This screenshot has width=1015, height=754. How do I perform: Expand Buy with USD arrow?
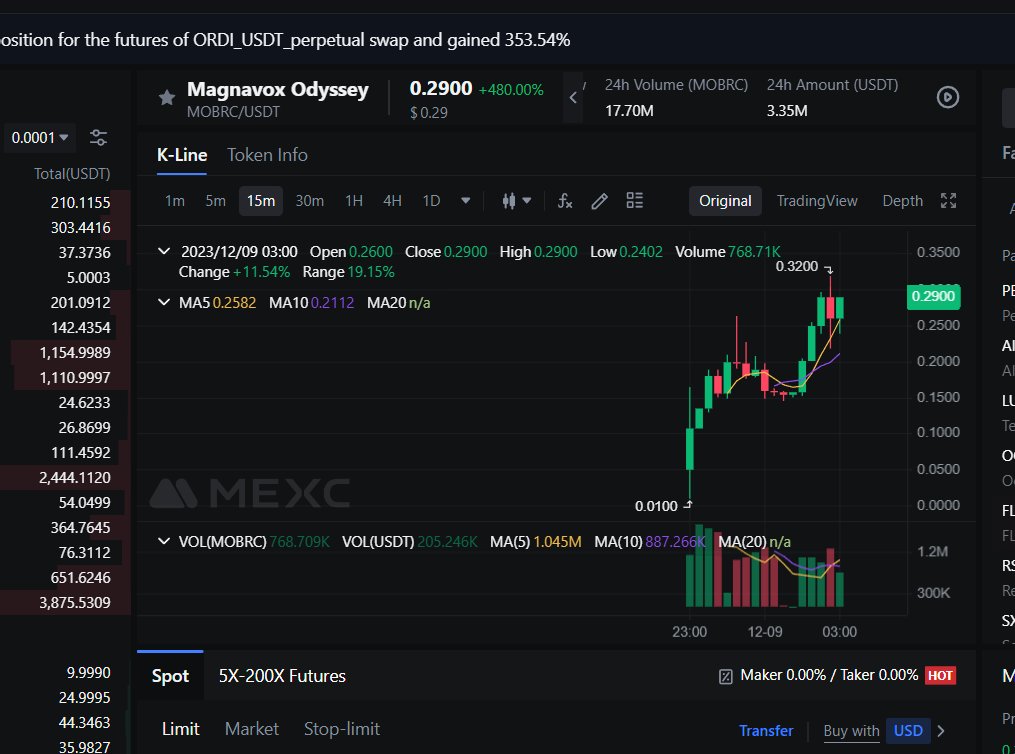[941, 731]
